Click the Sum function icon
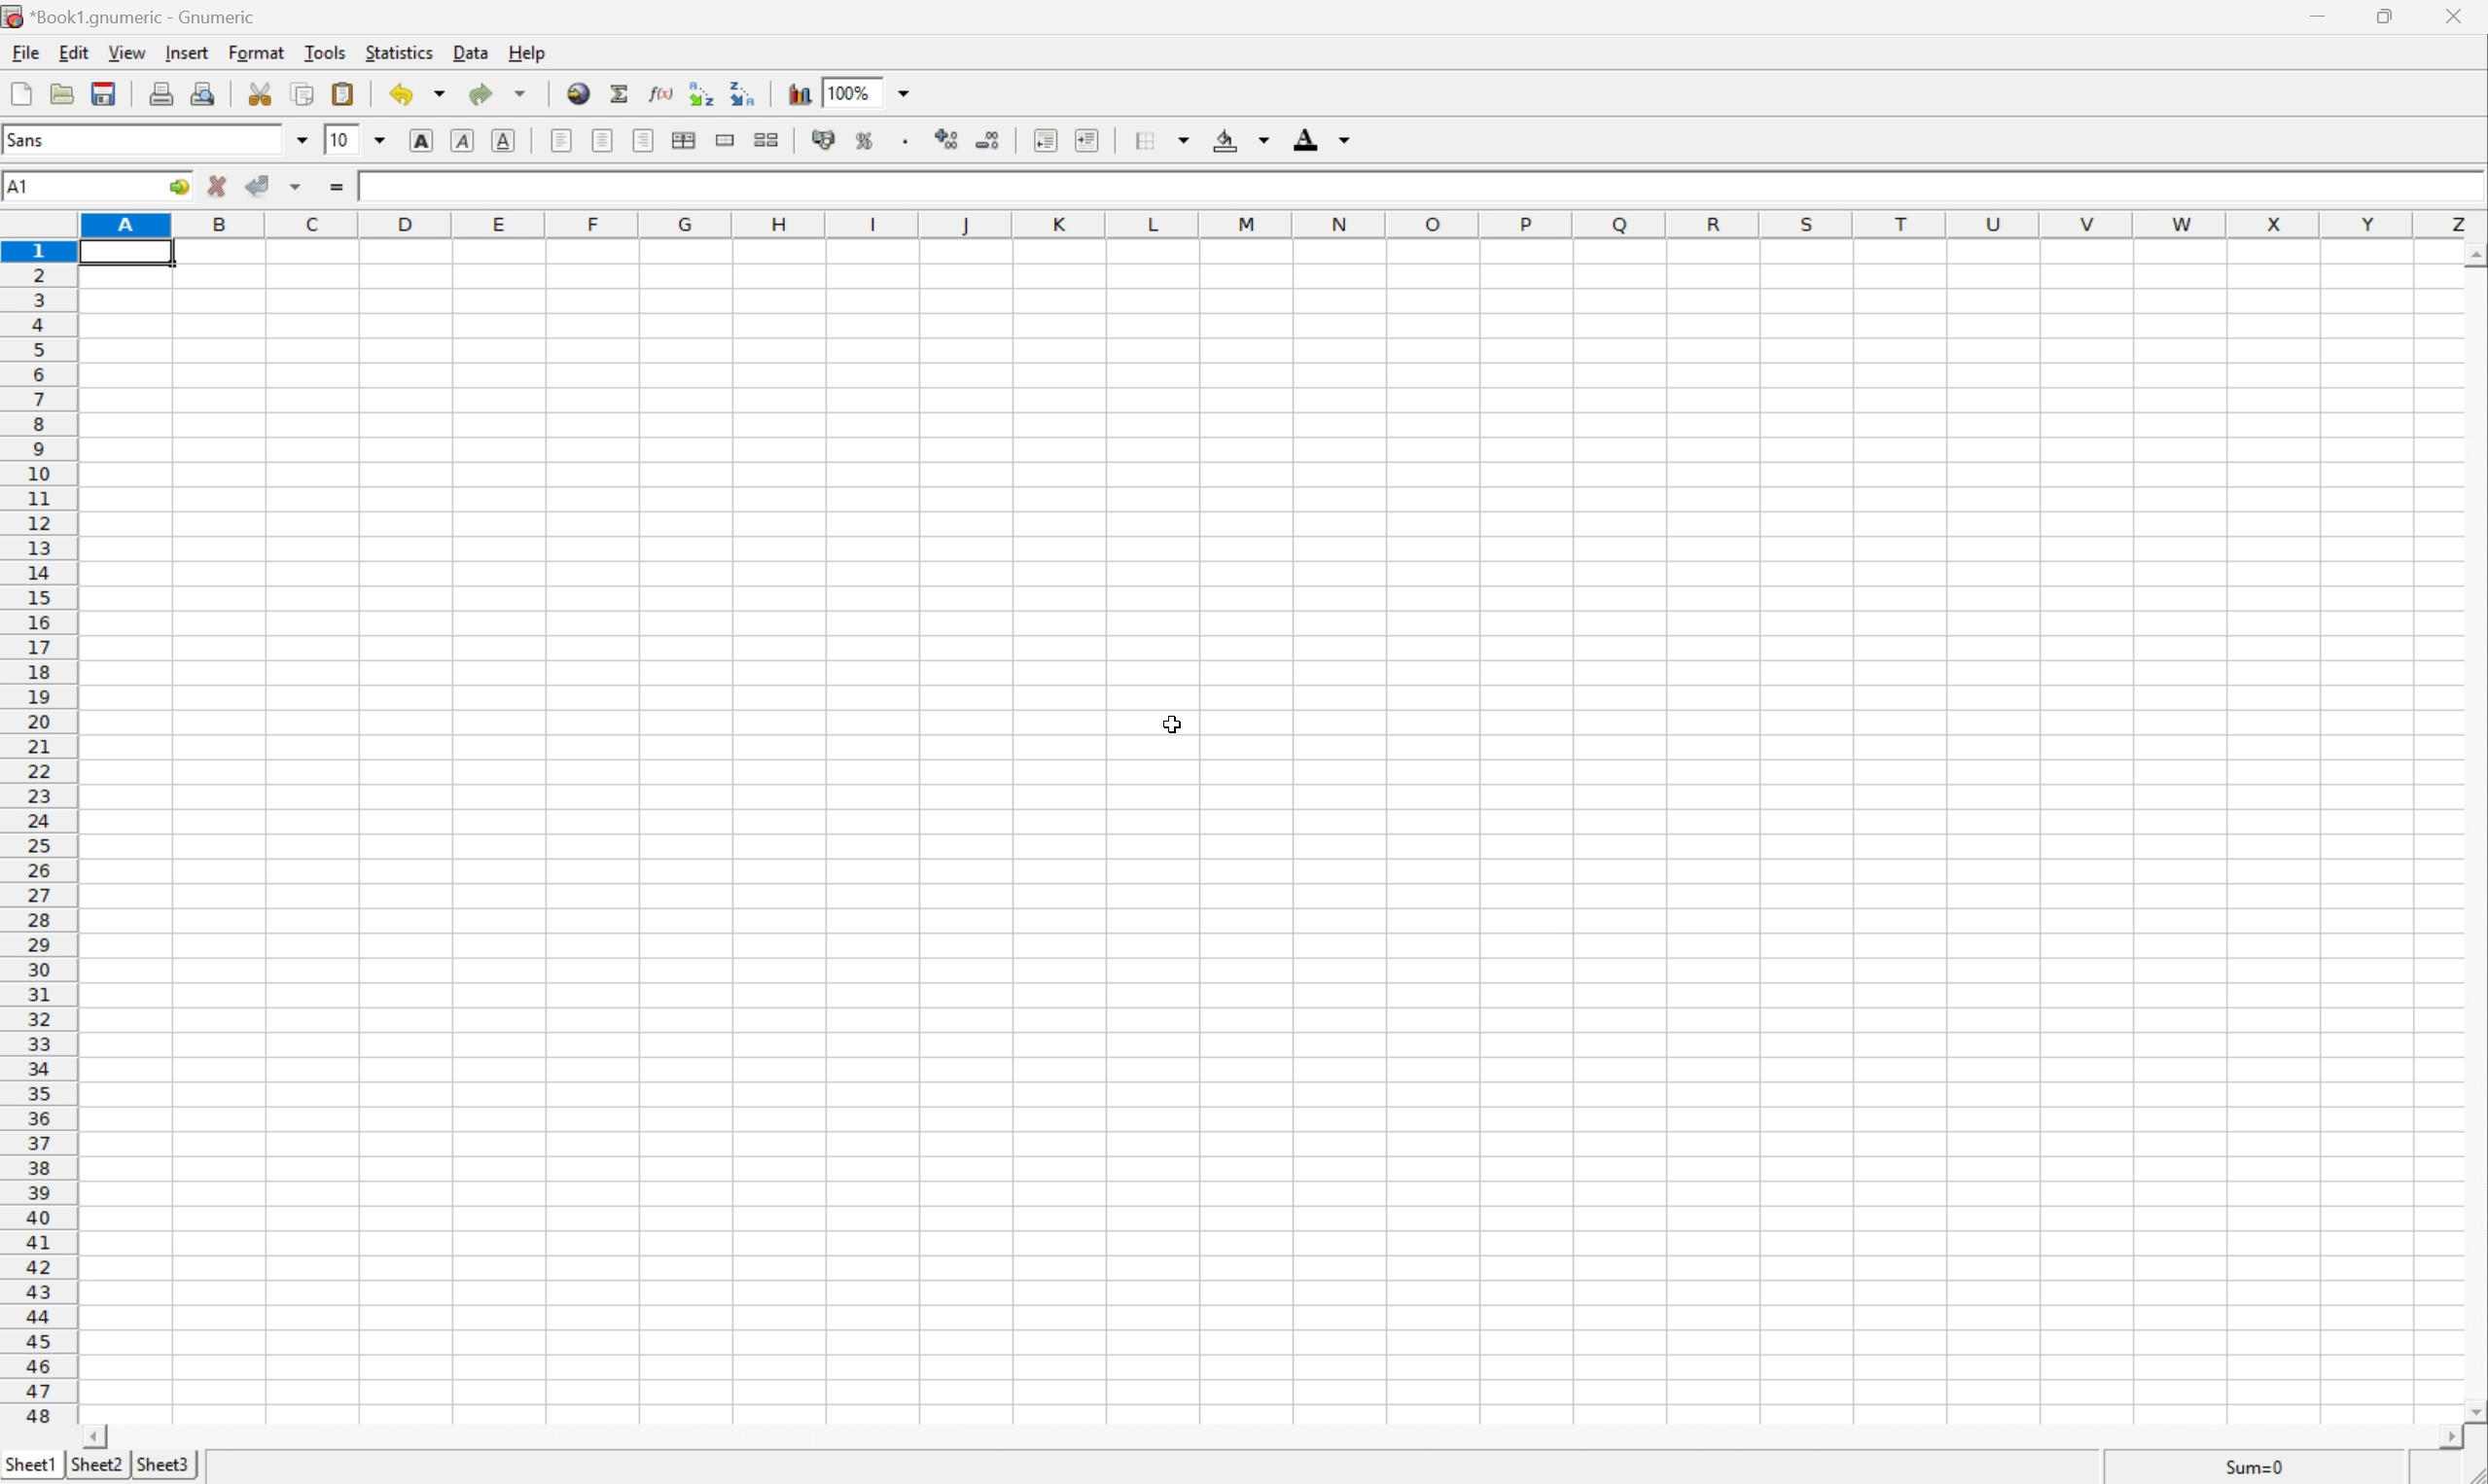Screen dimensions: 2488x1484 (x=620, y=94)
